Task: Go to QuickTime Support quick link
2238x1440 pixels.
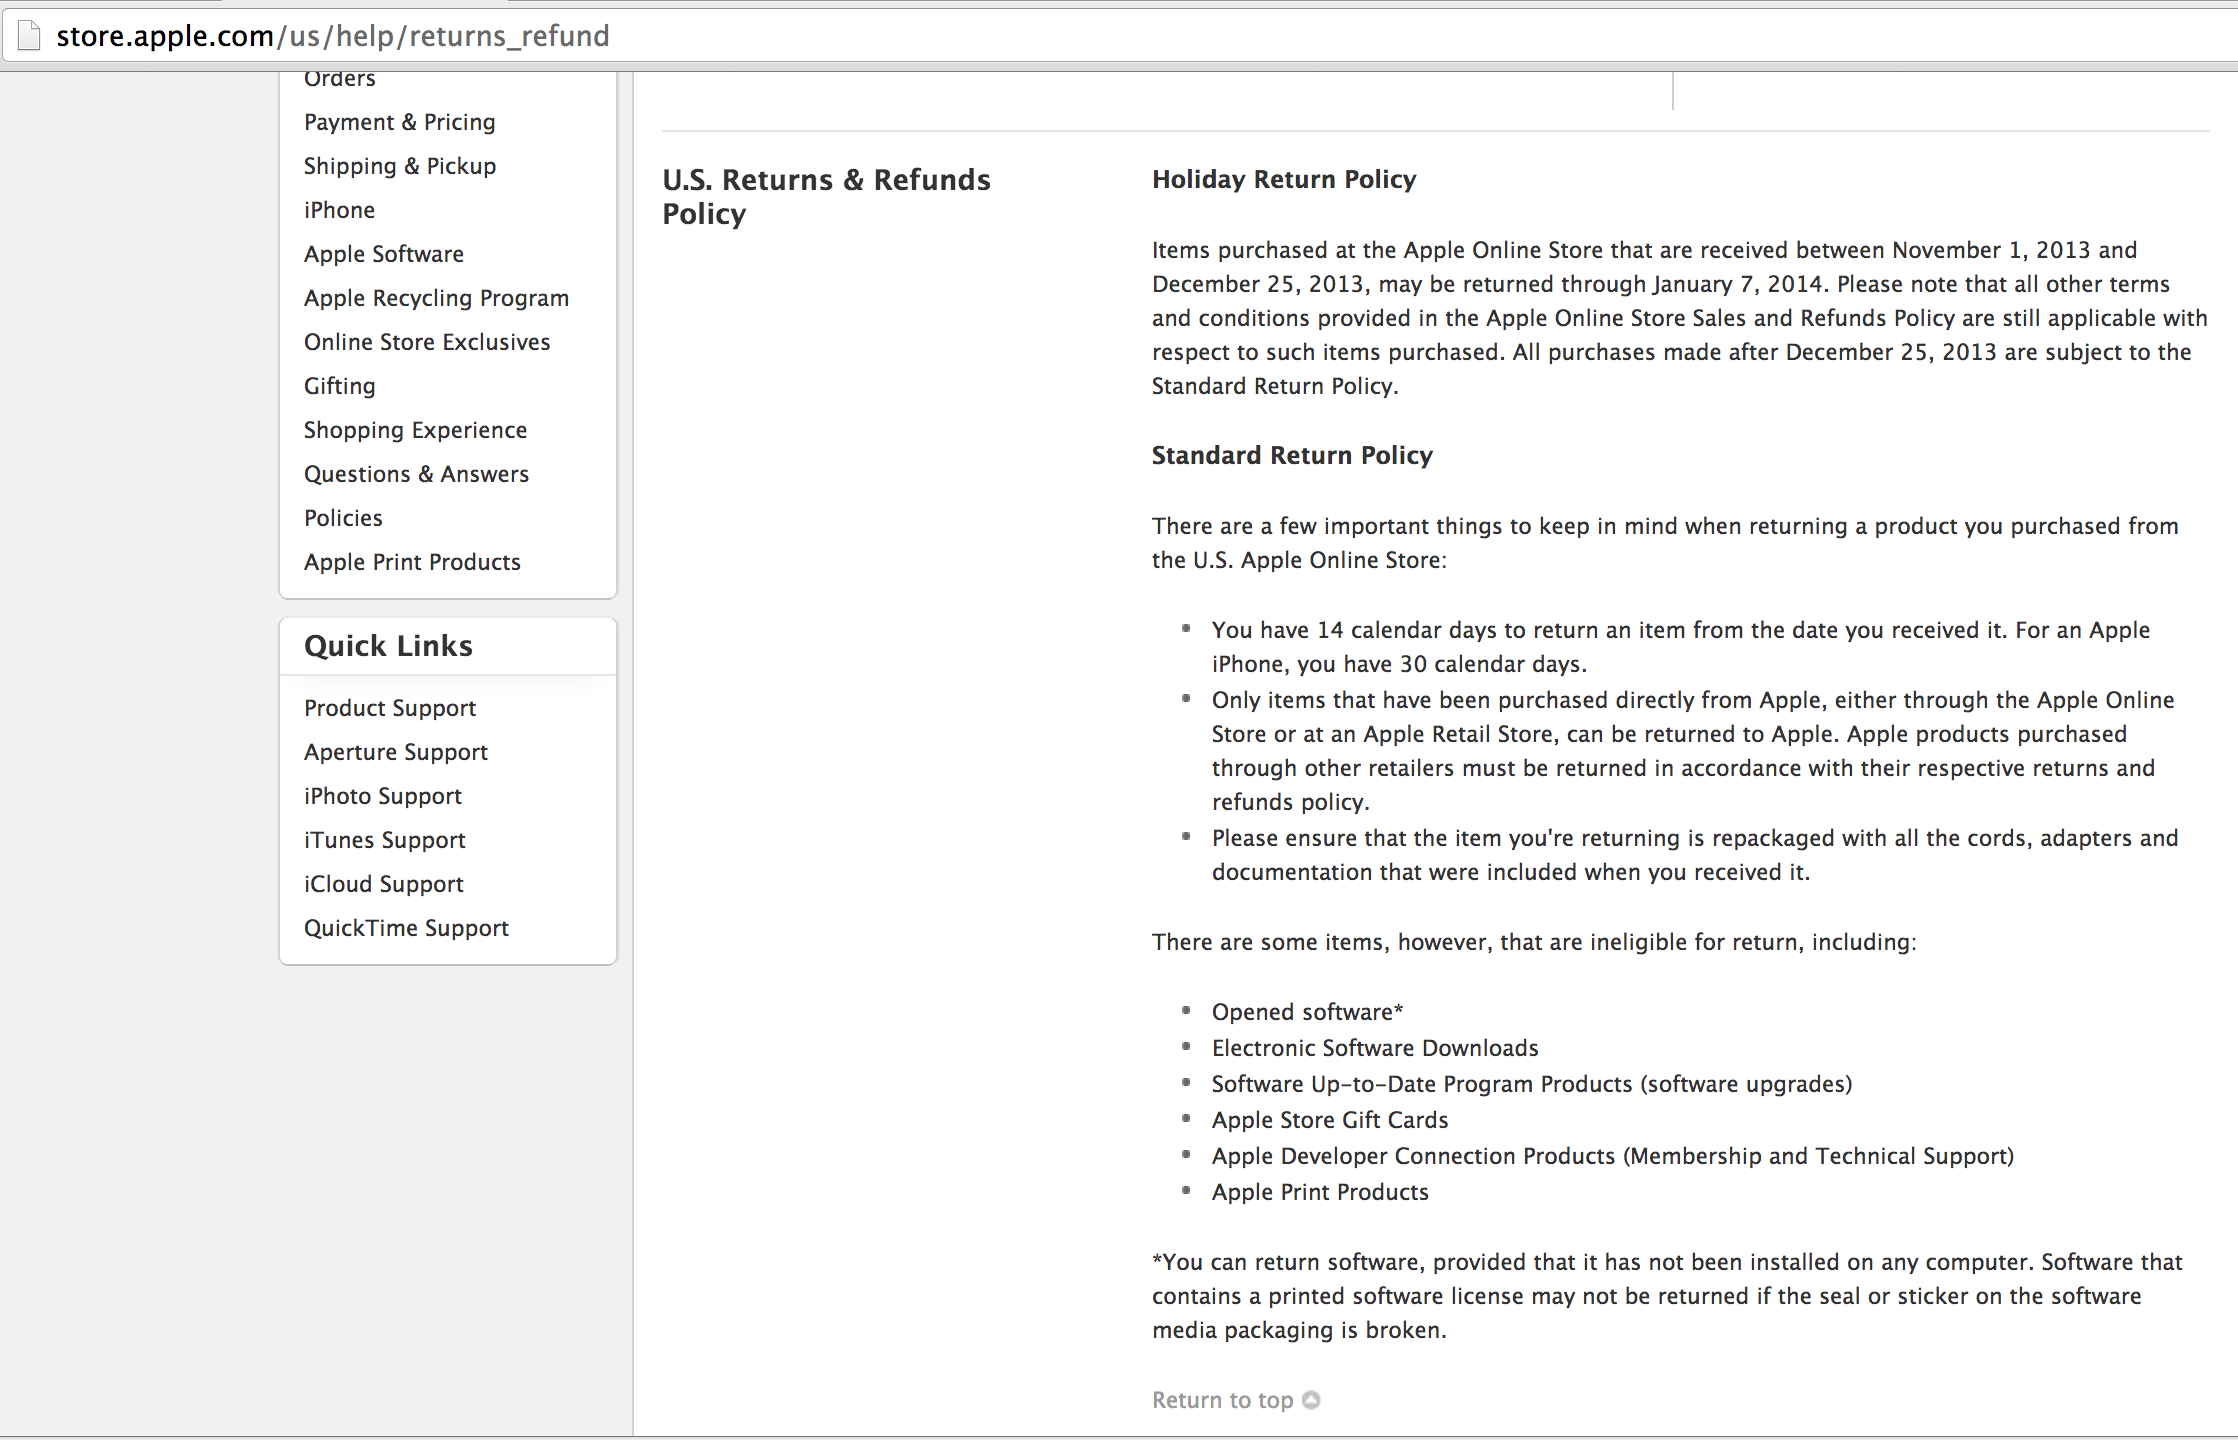Action: (406, 928)
